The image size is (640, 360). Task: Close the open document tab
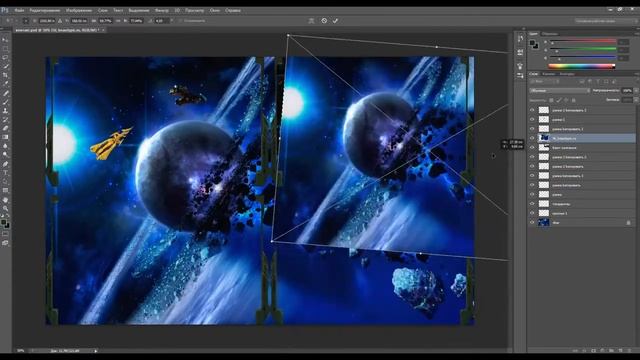pos(103,30)
